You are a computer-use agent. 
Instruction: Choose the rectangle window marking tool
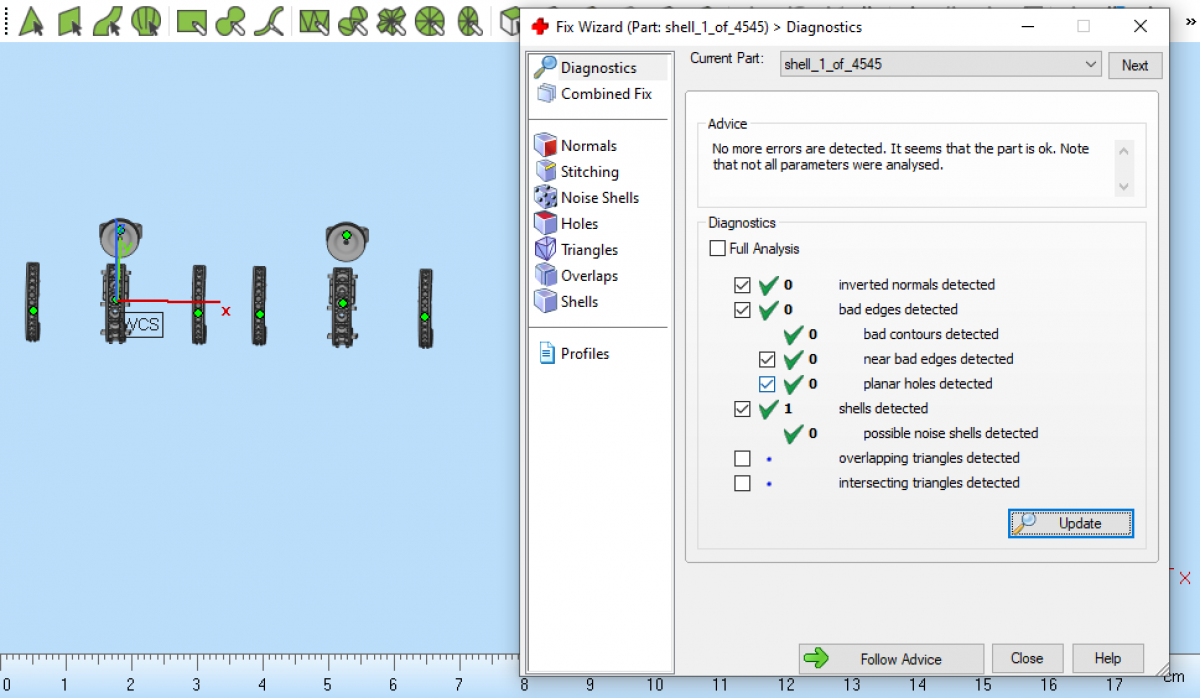191,20
